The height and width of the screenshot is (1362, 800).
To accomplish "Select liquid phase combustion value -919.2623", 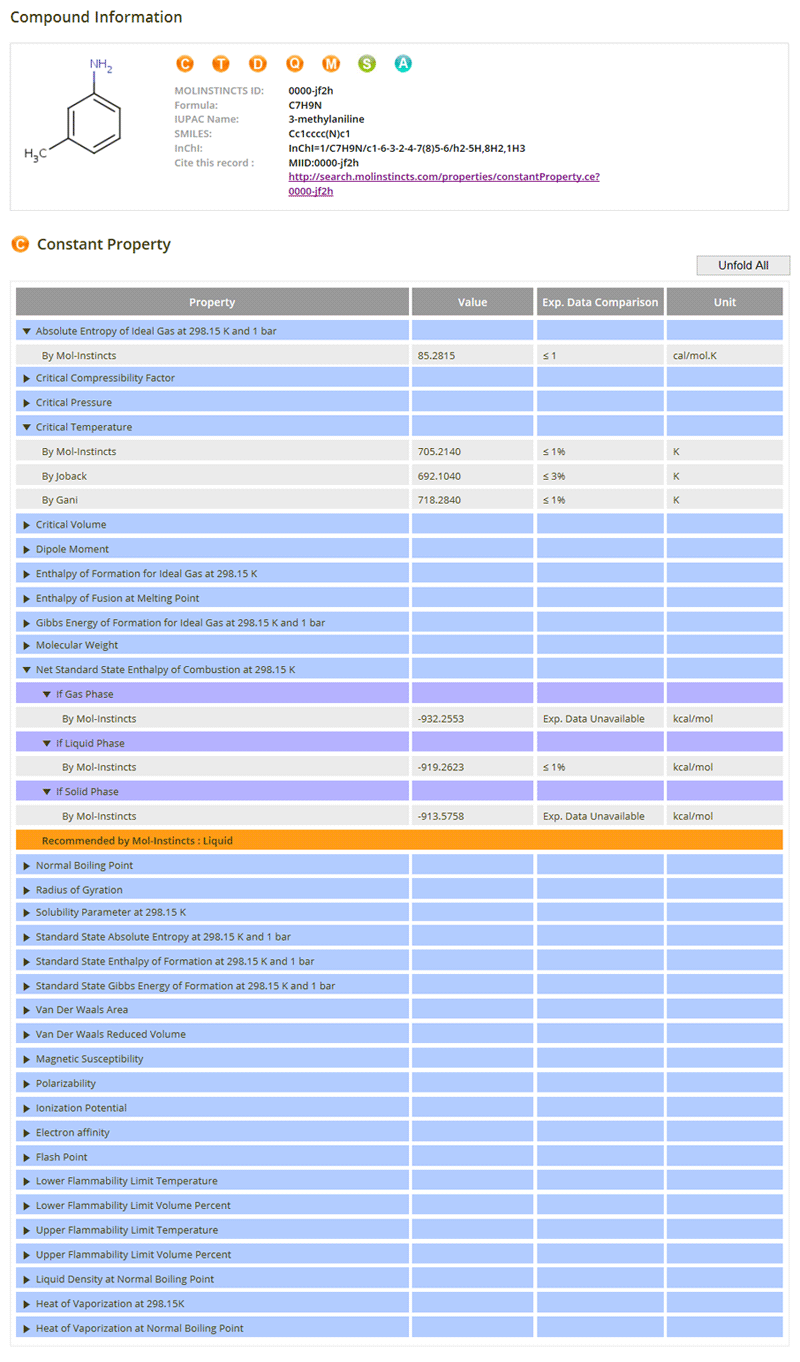I will click(x=442, y=767).
